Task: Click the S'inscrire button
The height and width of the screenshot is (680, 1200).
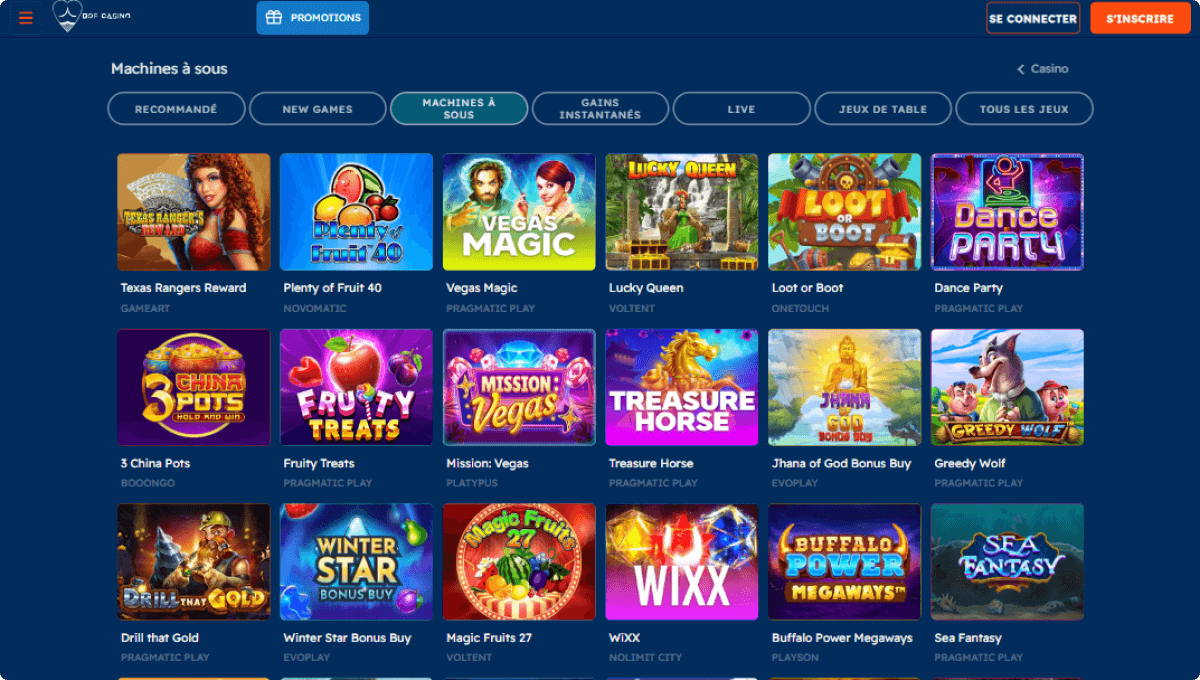Action: click(x=1140, y=18)
